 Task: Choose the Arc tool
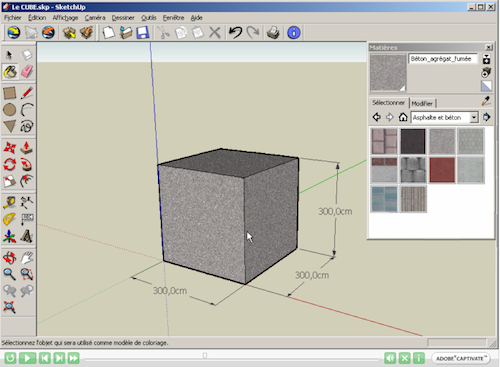[x=27, y=110]
